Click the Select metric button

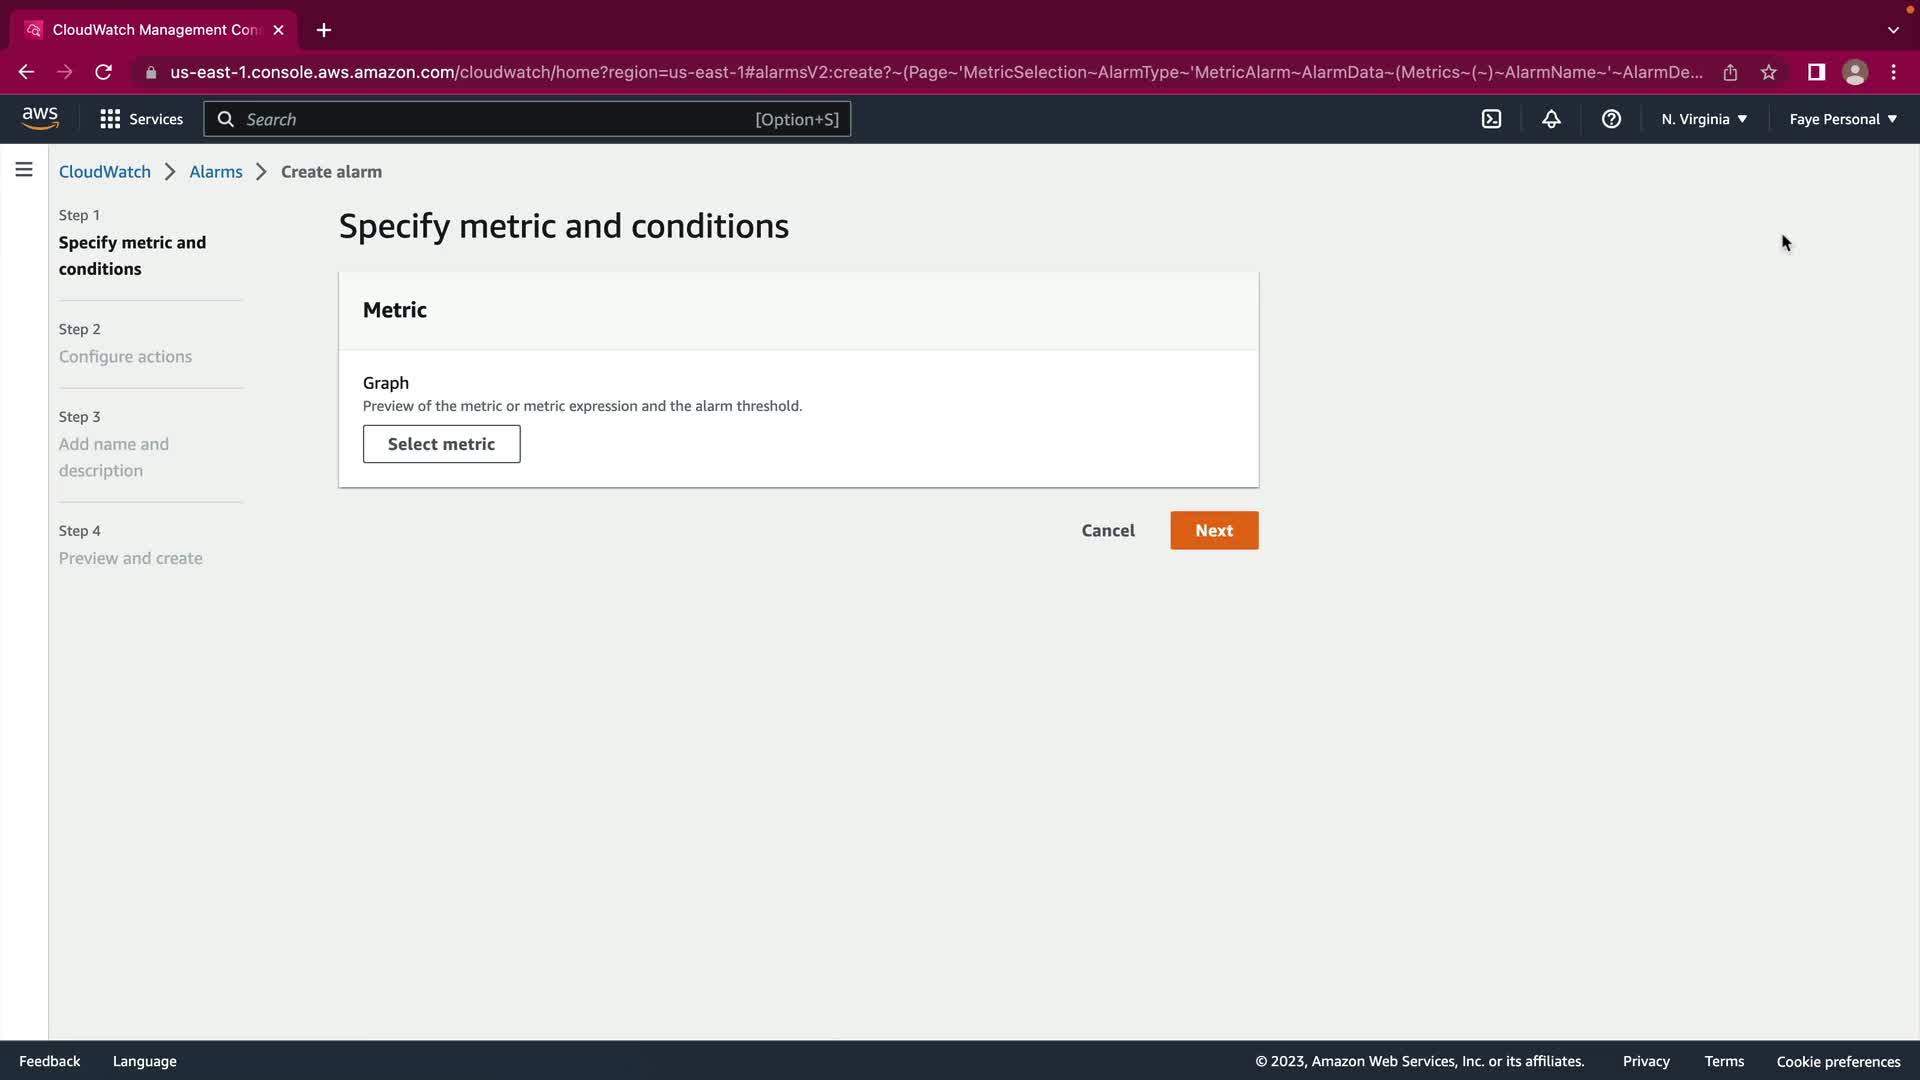point(441,444)
